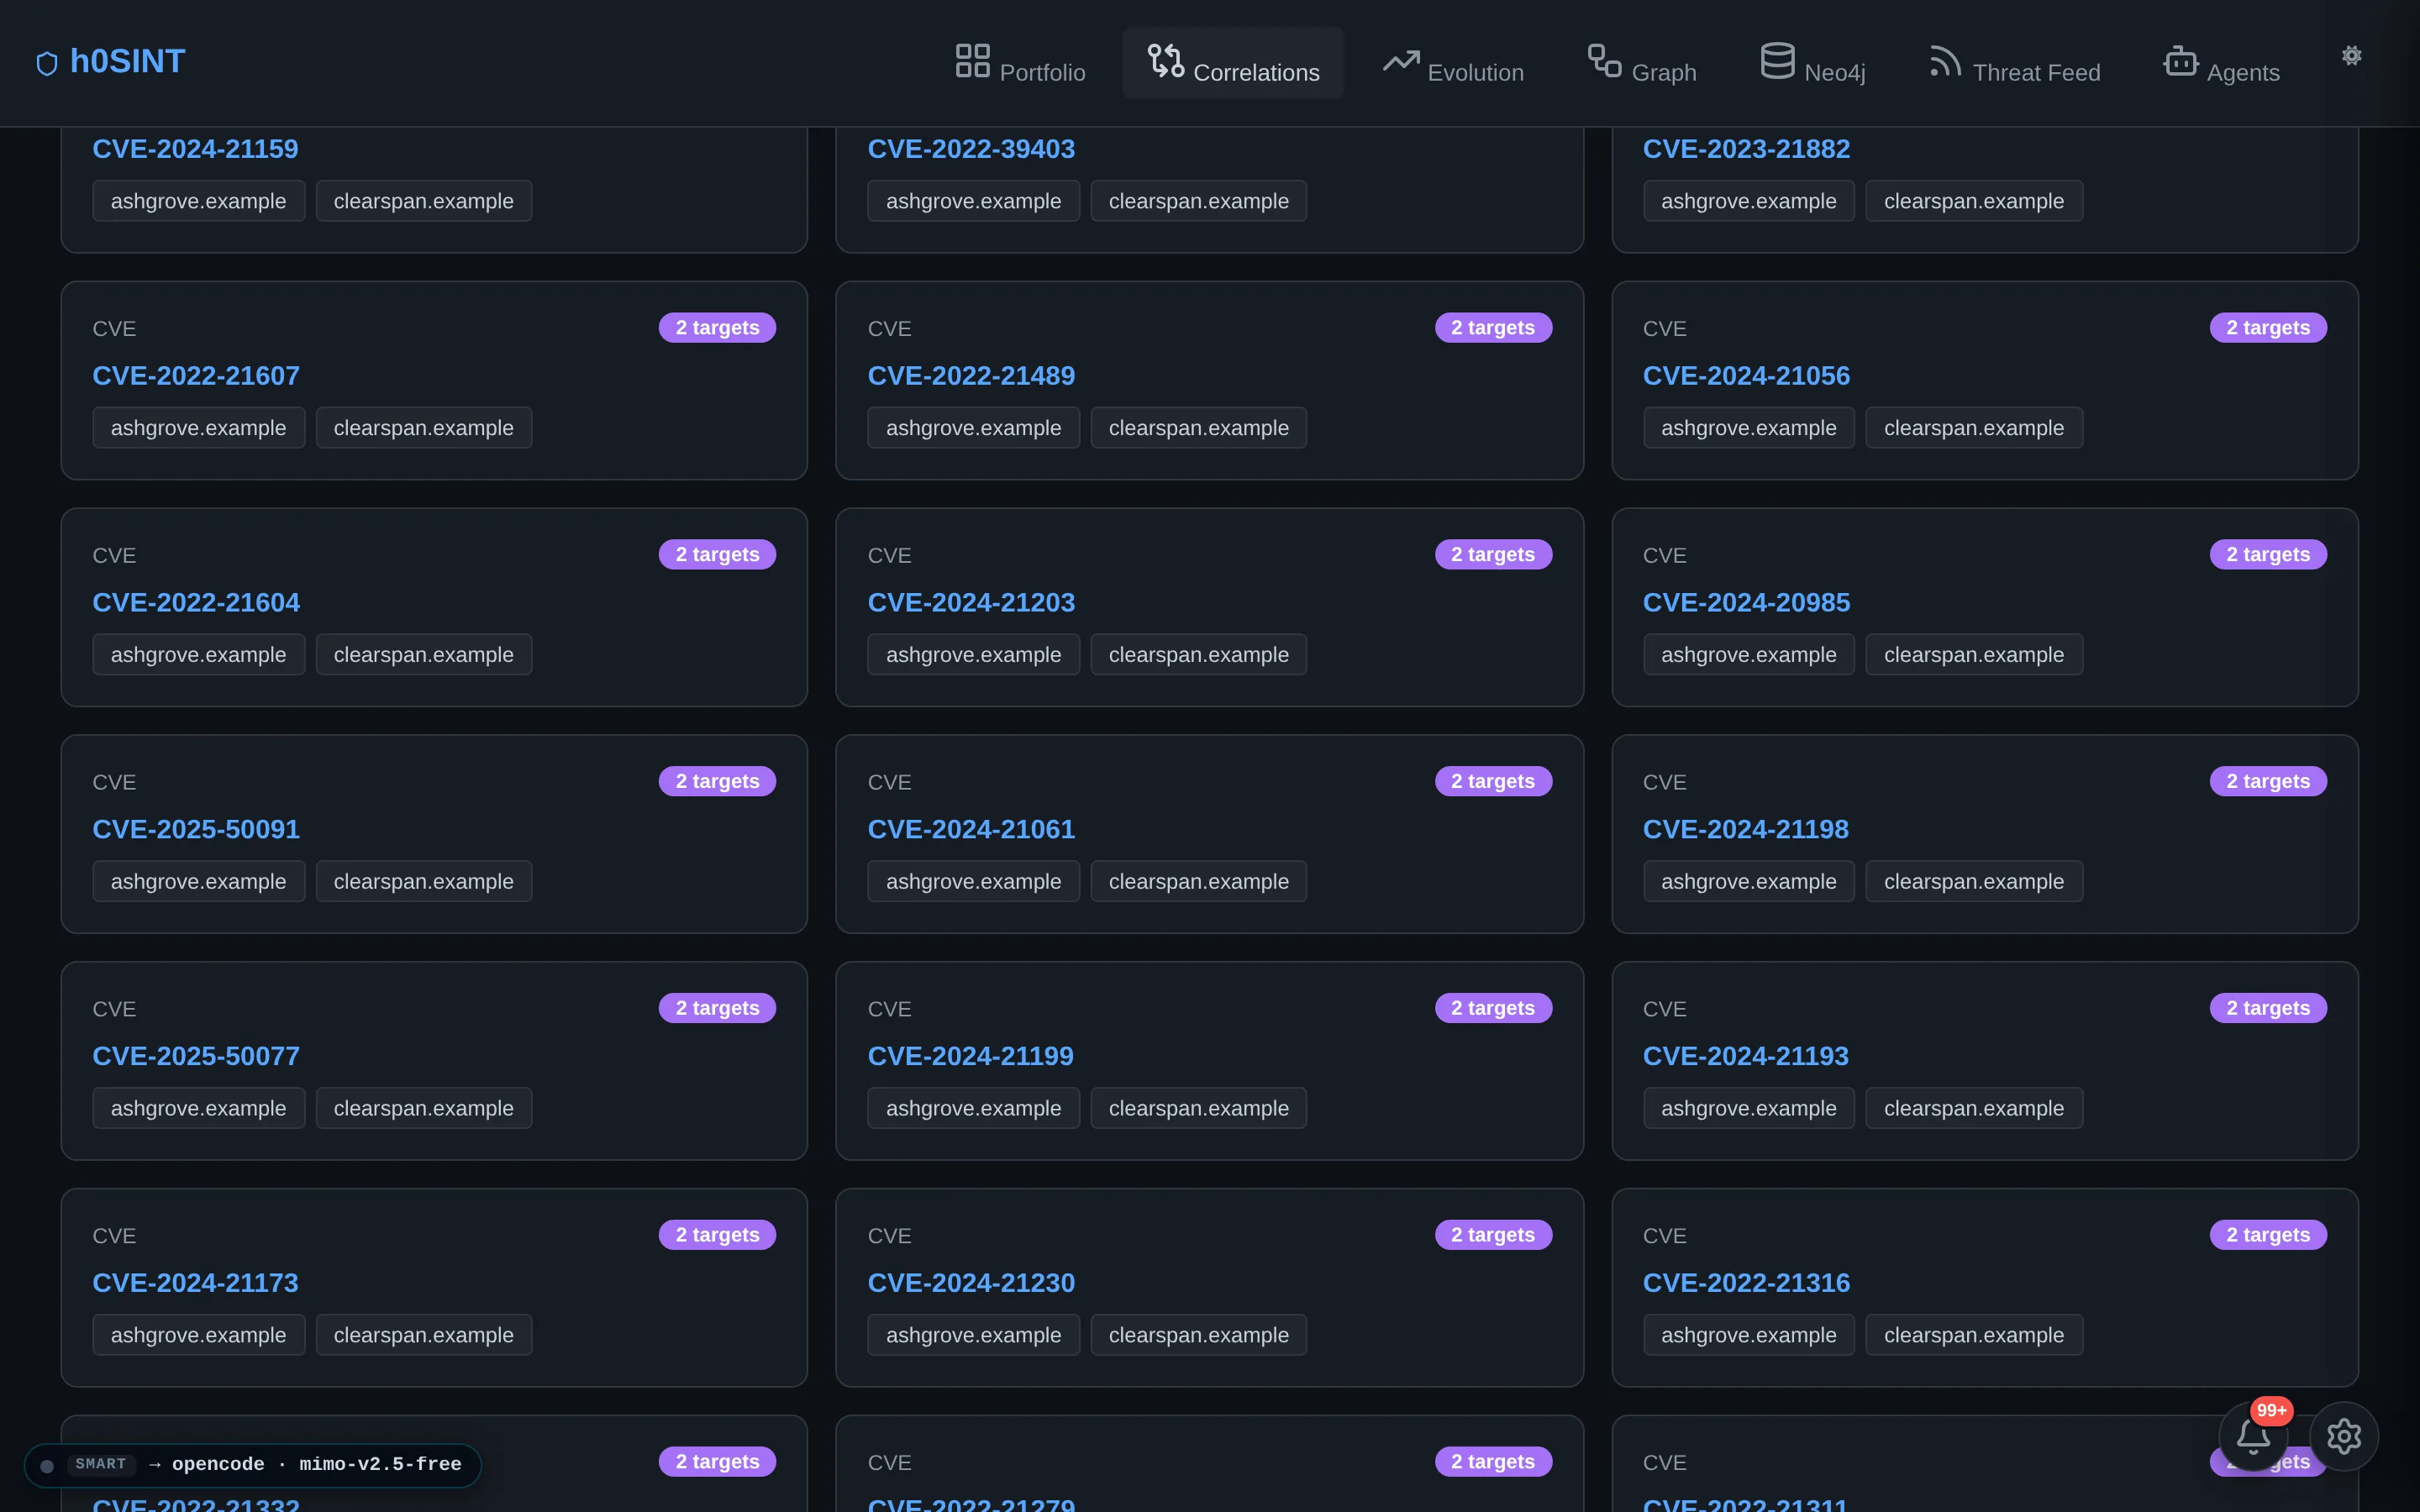Go to the Graph tab
This screenshot has height=1512, width=2420.
point(1642,62)
